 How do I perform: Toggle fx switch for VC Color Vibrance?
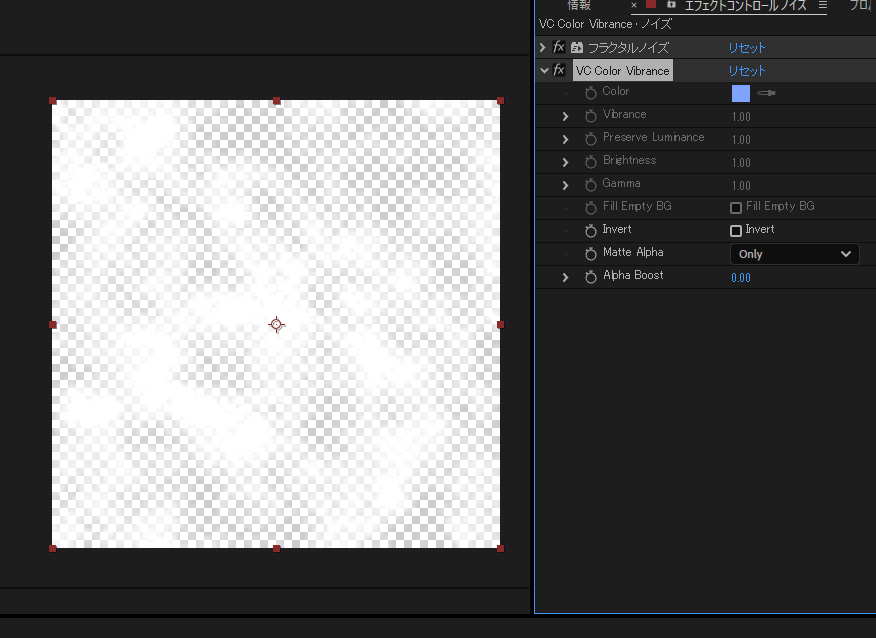click(559, 70)
